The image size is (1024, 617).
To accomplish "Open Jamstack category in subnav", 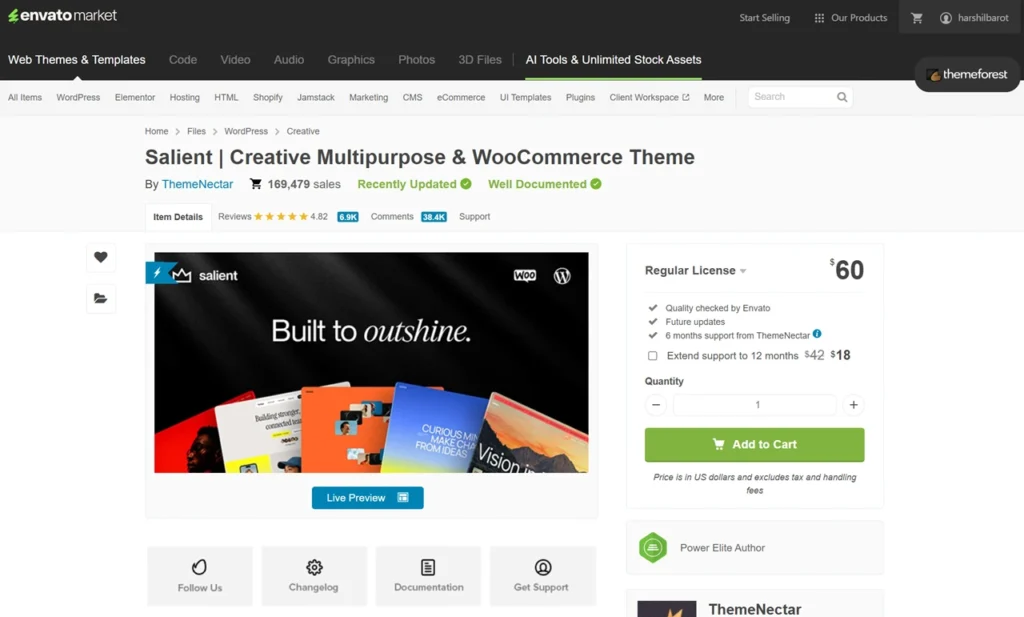I will (316, 97).
